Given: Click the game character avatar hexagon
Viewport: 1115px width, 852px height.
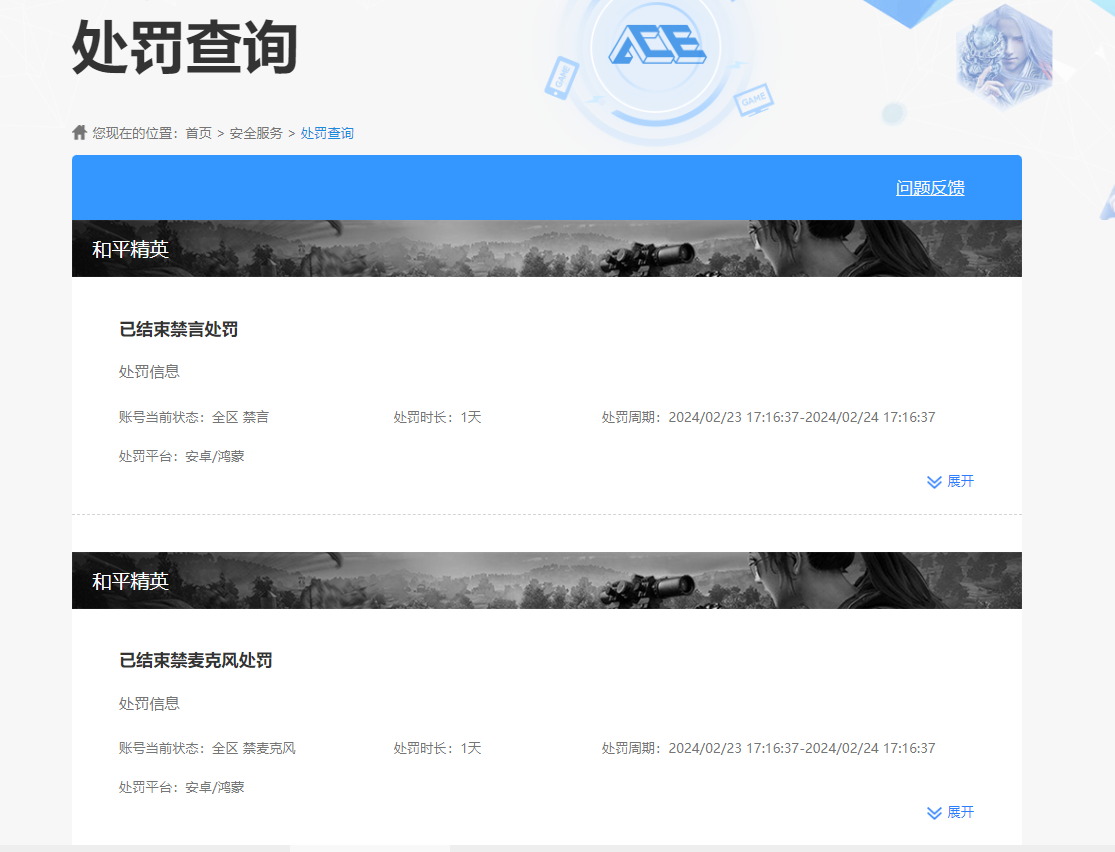Looking at the screenshot, I should click(x=1003, y=57).
